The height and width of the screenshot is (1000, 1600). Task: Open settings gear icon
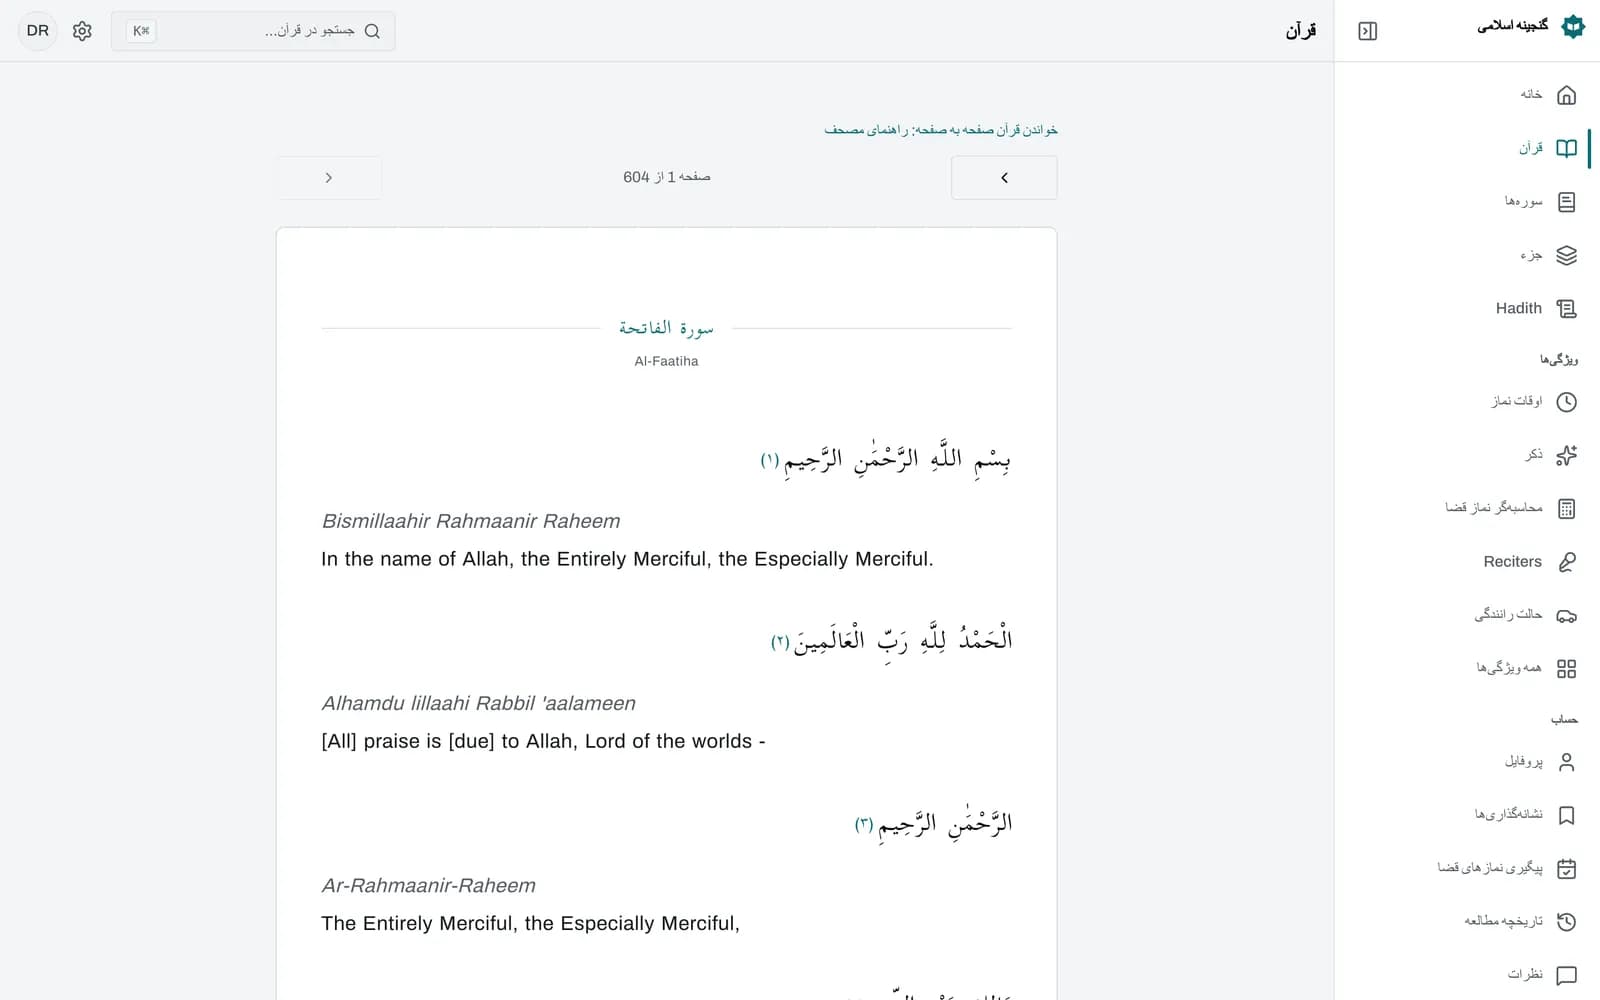(x=82, y=31)
